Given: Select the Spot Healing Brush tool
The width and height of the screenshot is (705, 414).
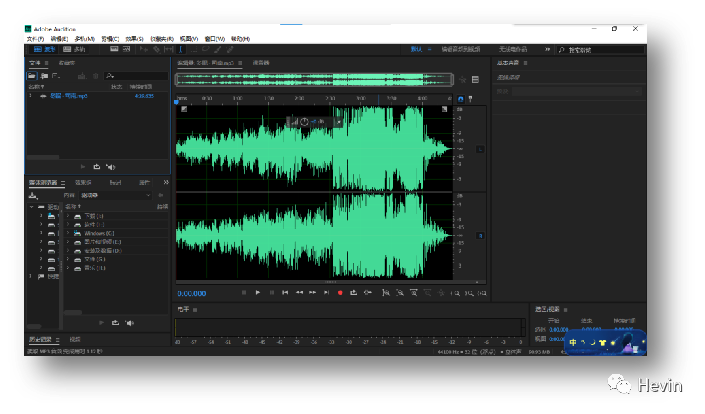Looking at the screenshot, I should click(x=230, y=49).
